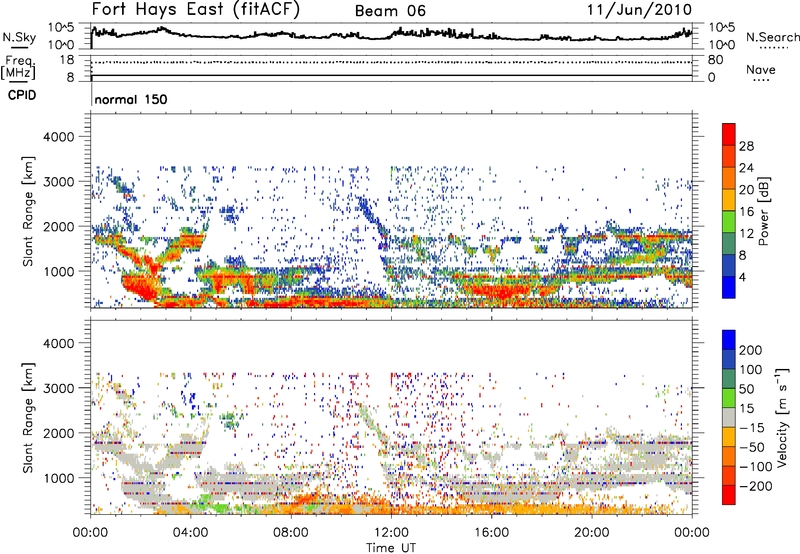
Task: Click the "200" tick on Velocity colorbar
Action: 751,350
